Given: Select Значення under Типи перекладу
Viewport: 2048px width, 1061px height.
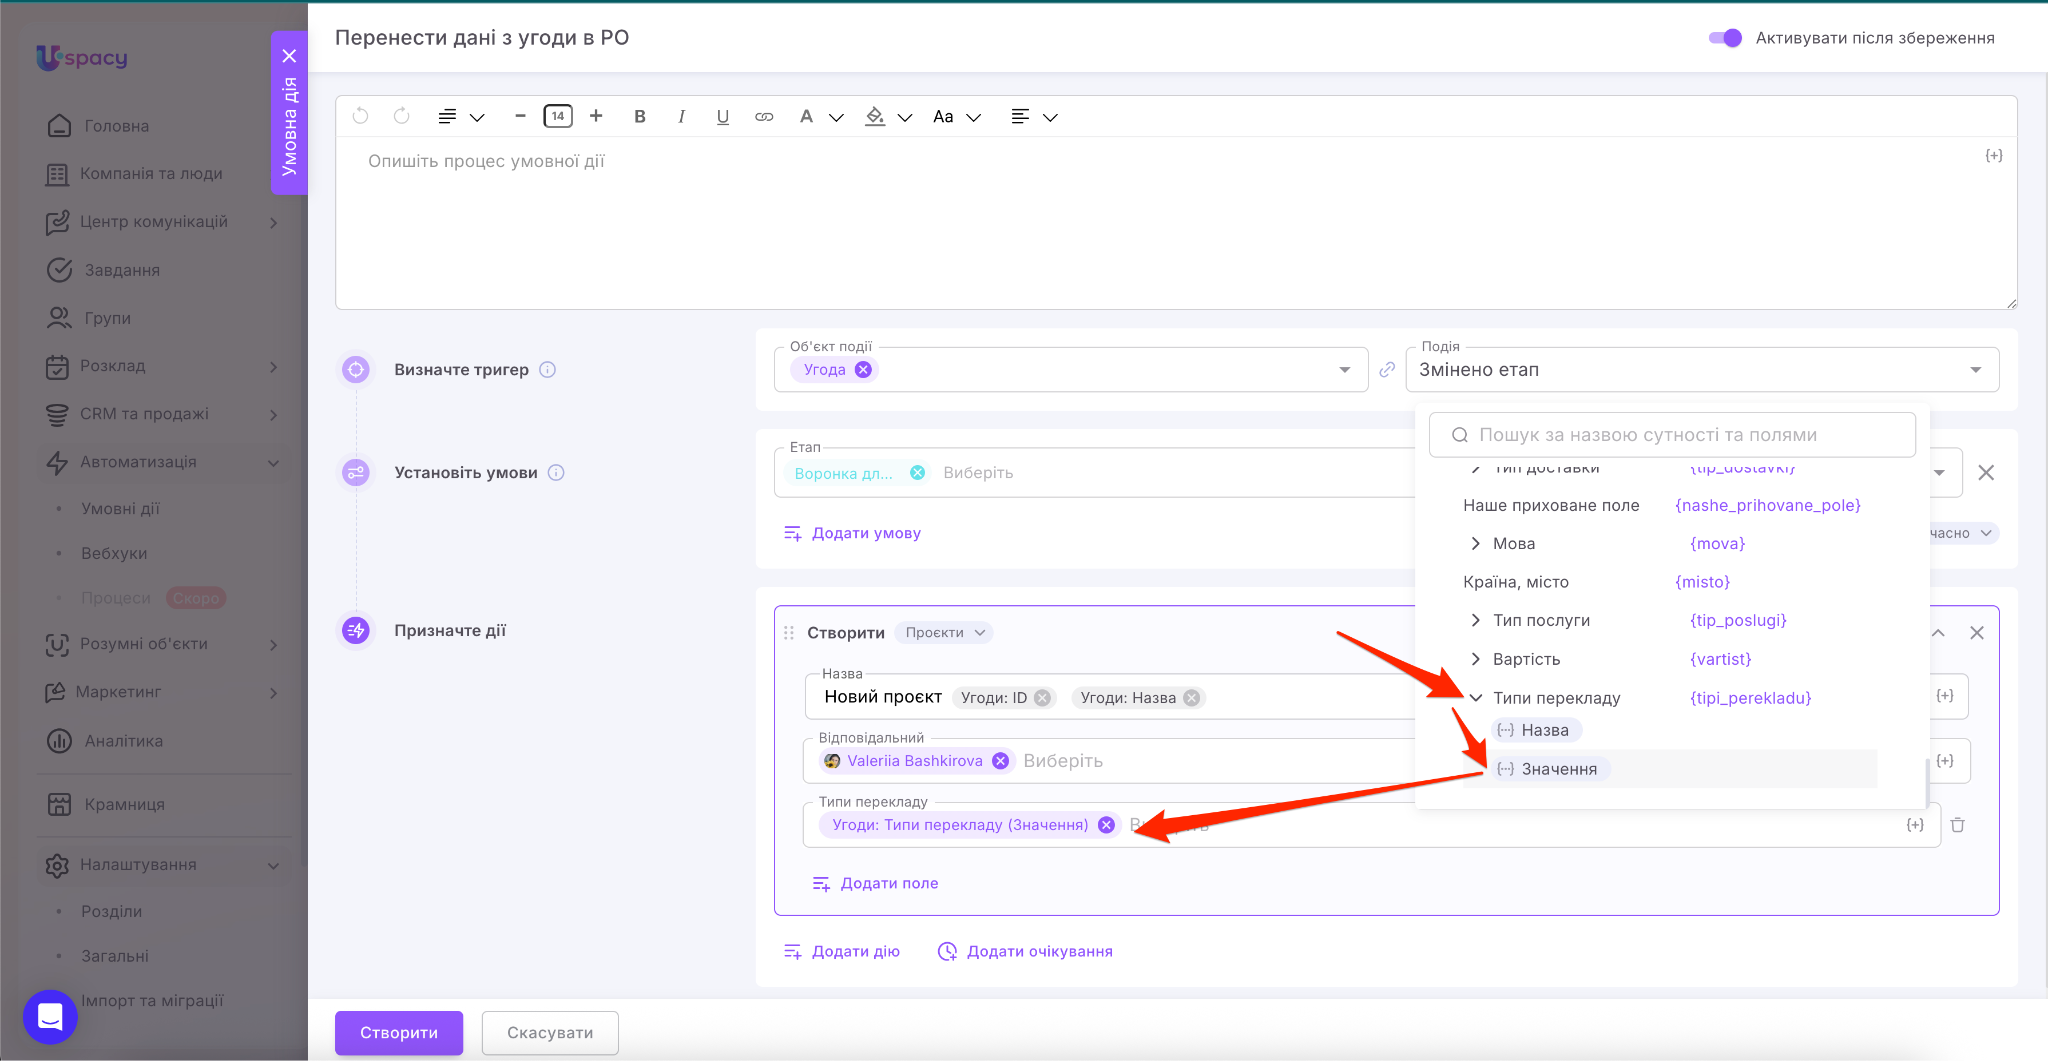Looking at the screenshot, I should [x=1558, y=769].
